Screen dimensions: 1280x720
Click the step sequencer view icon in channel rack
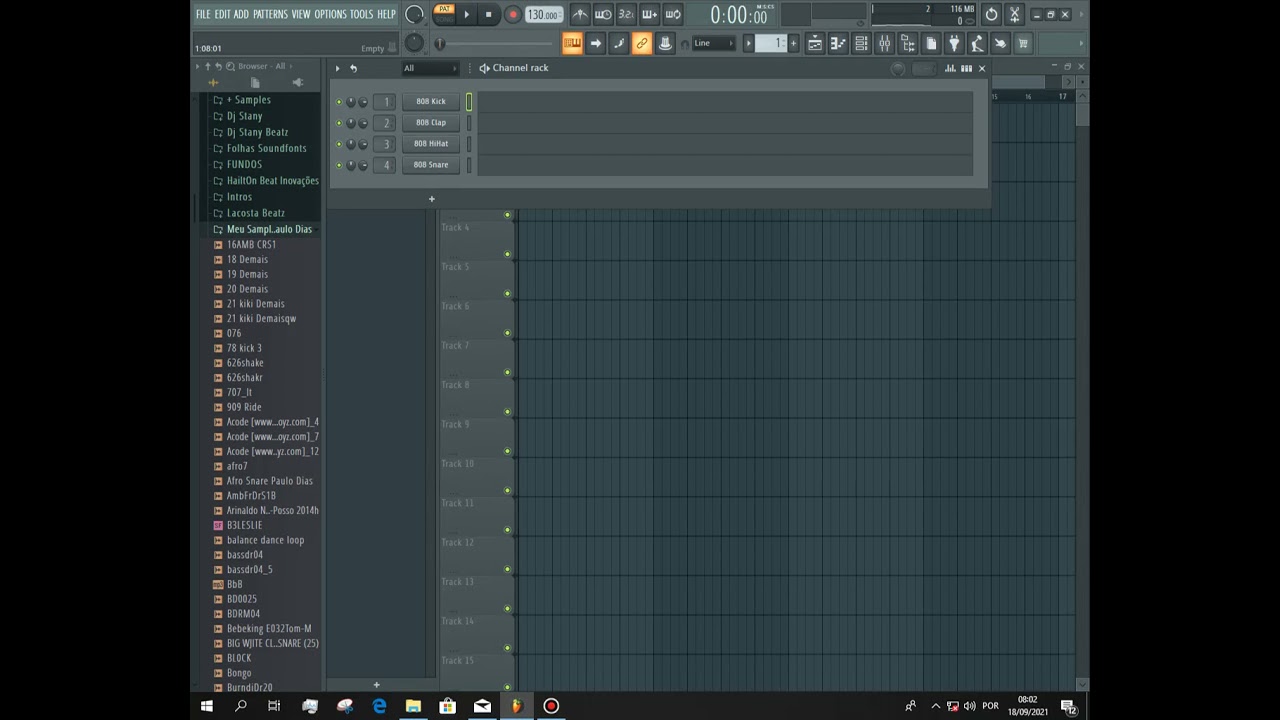point(966,68)
